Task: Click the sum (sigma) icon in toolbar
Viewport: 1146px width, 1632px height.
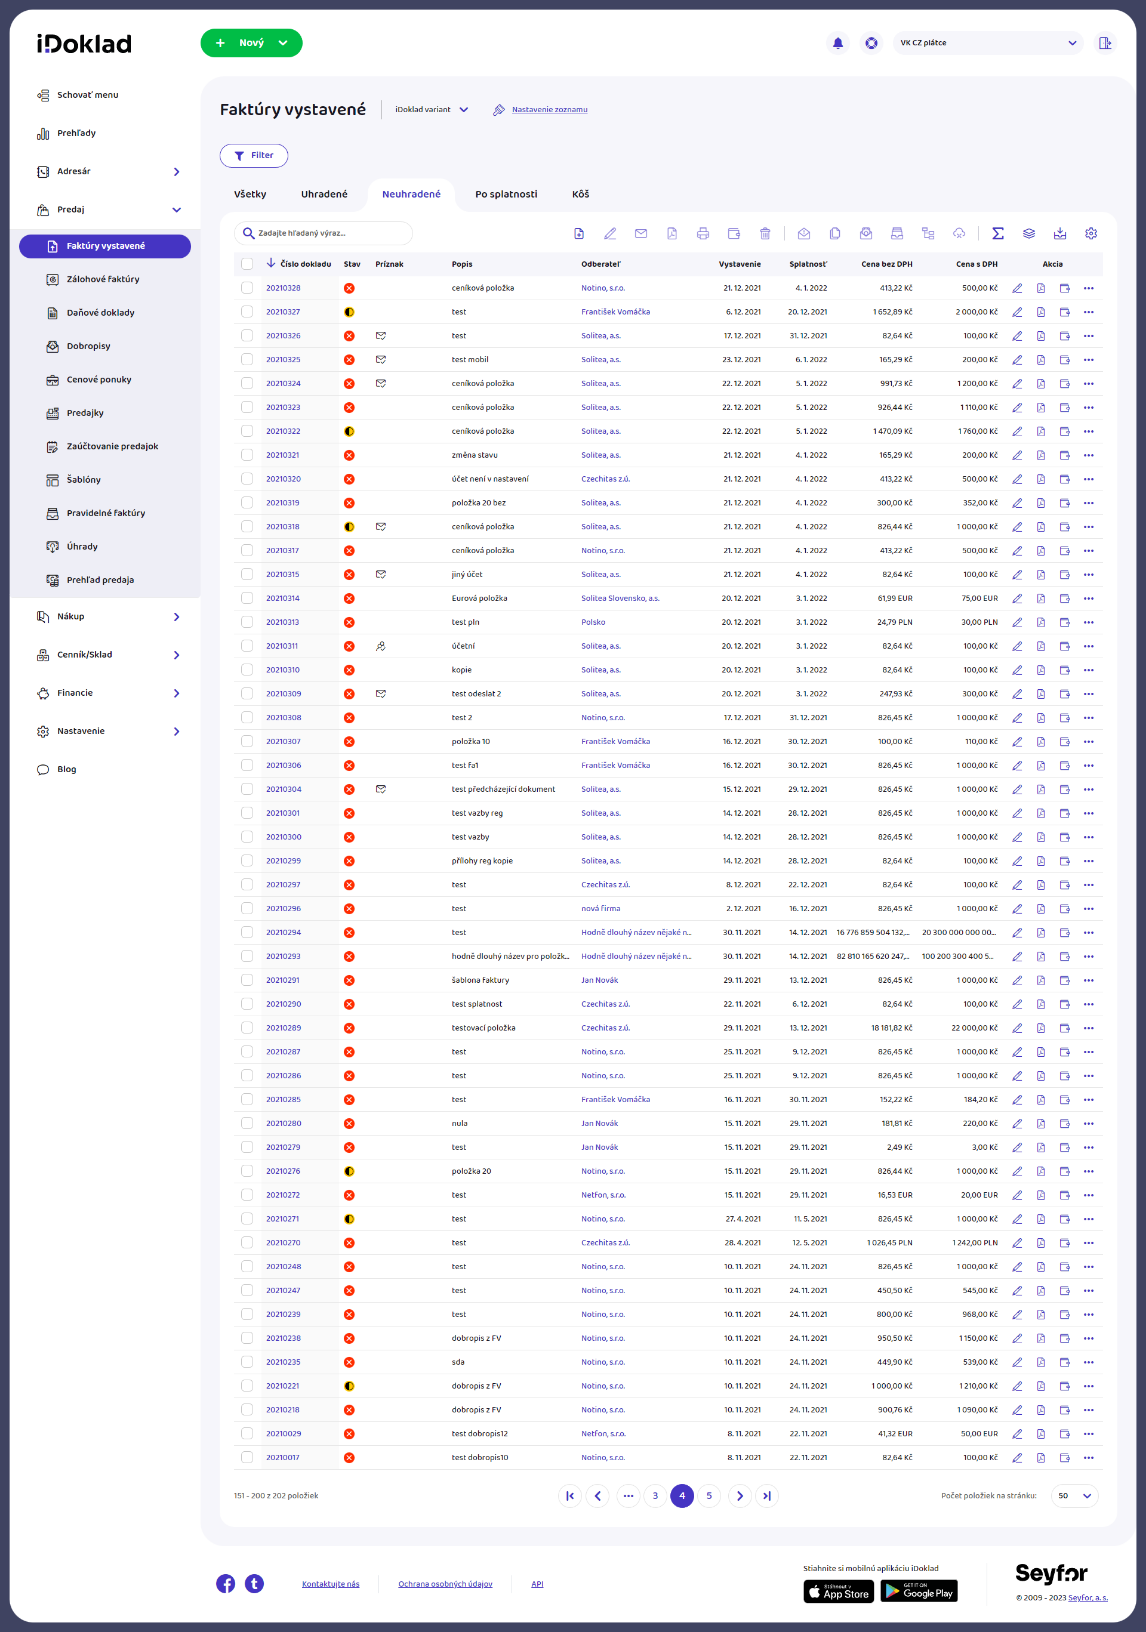Action: [x=997, y=233]
